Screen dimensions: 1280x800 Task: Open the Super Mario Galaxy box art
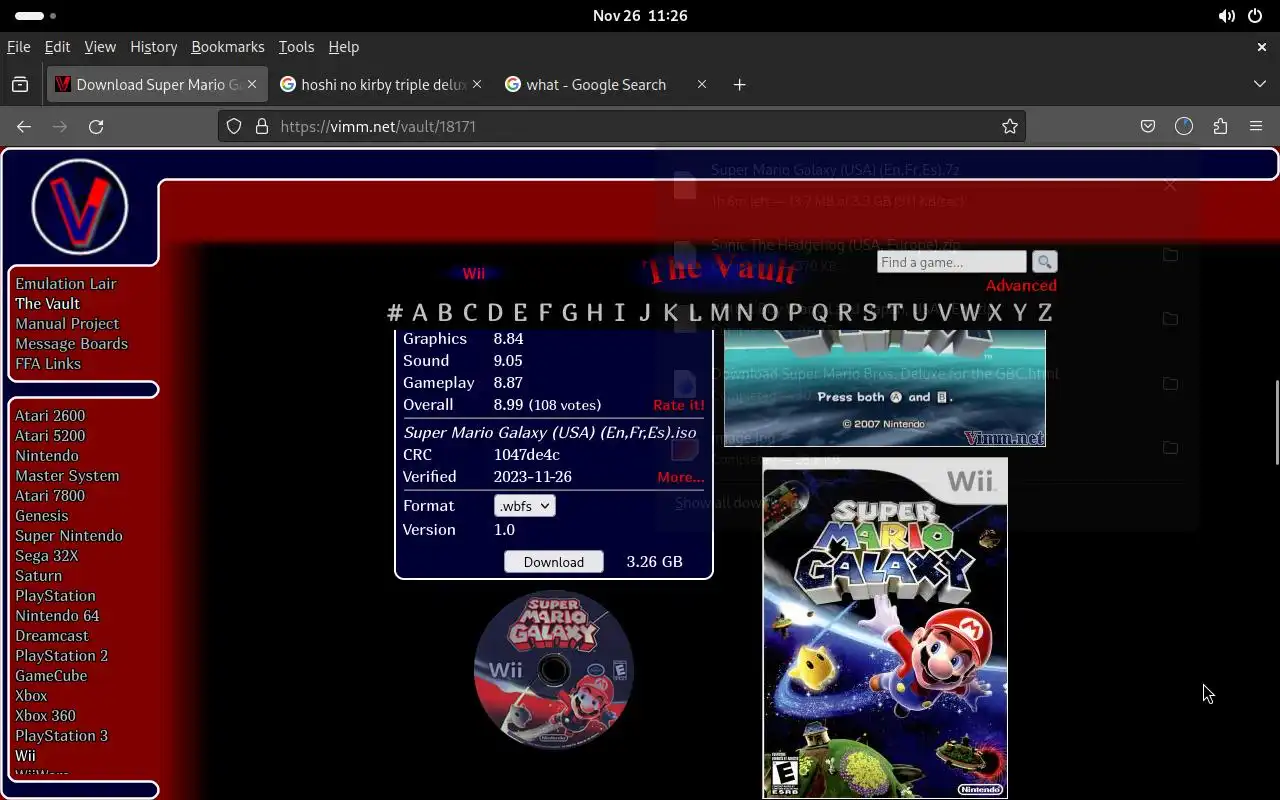coord(885,628)
